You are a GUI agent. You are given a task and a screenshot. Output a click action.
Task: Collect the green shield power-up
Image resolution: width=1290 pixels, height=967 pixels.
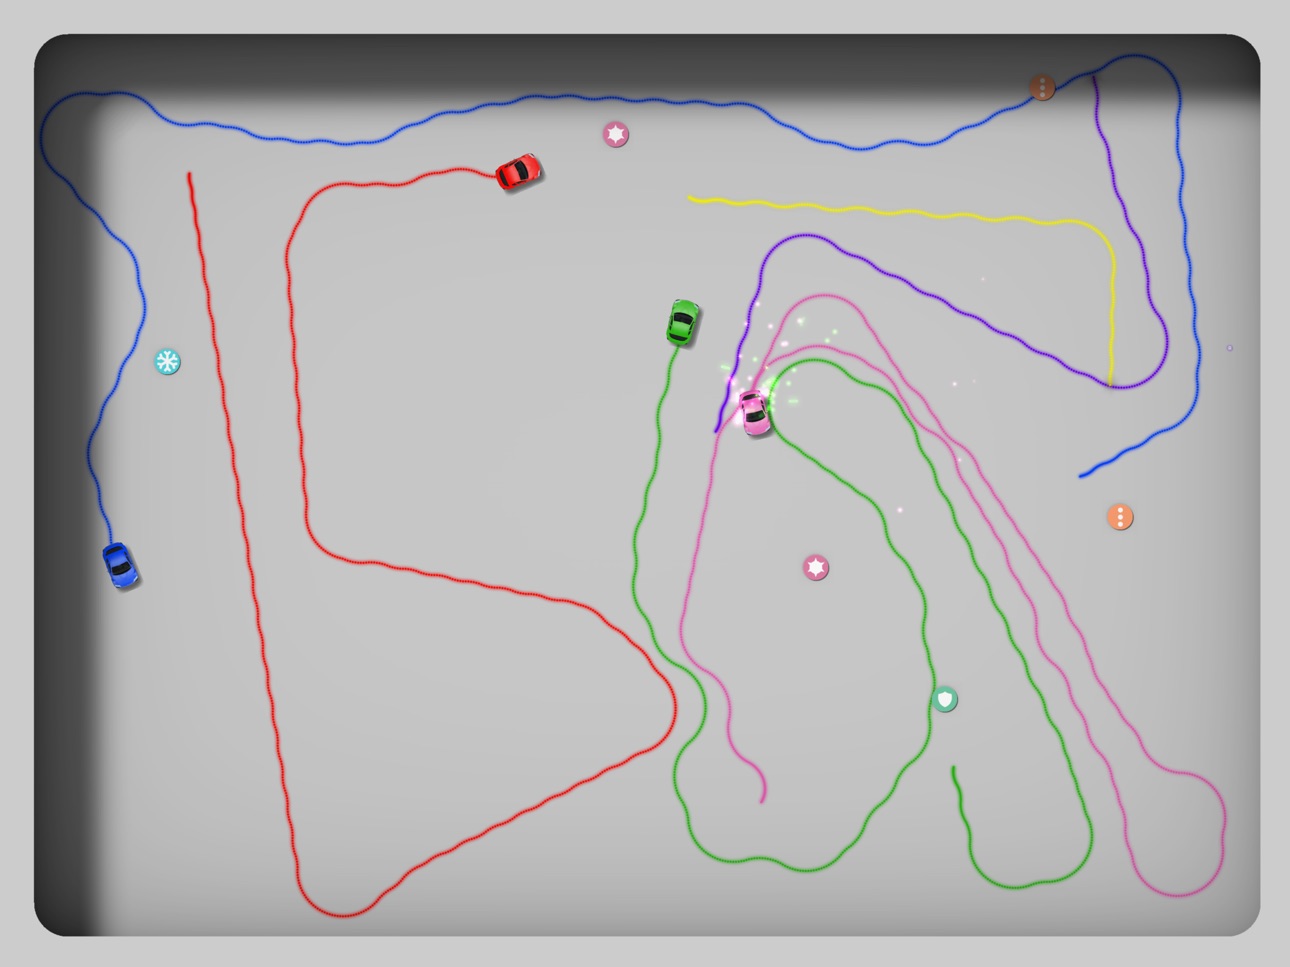[944, 699]
